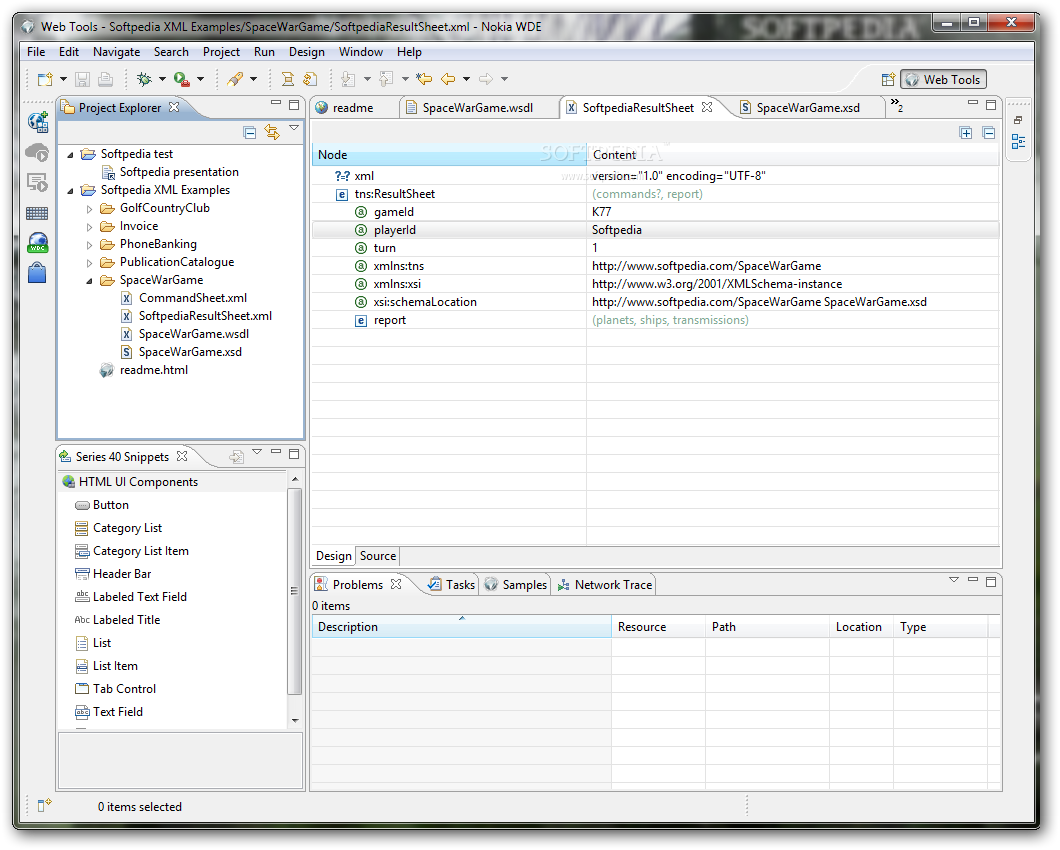Click the WDC globe sidebar icon
Screen dimensions: 1060x850
[38, 243]
